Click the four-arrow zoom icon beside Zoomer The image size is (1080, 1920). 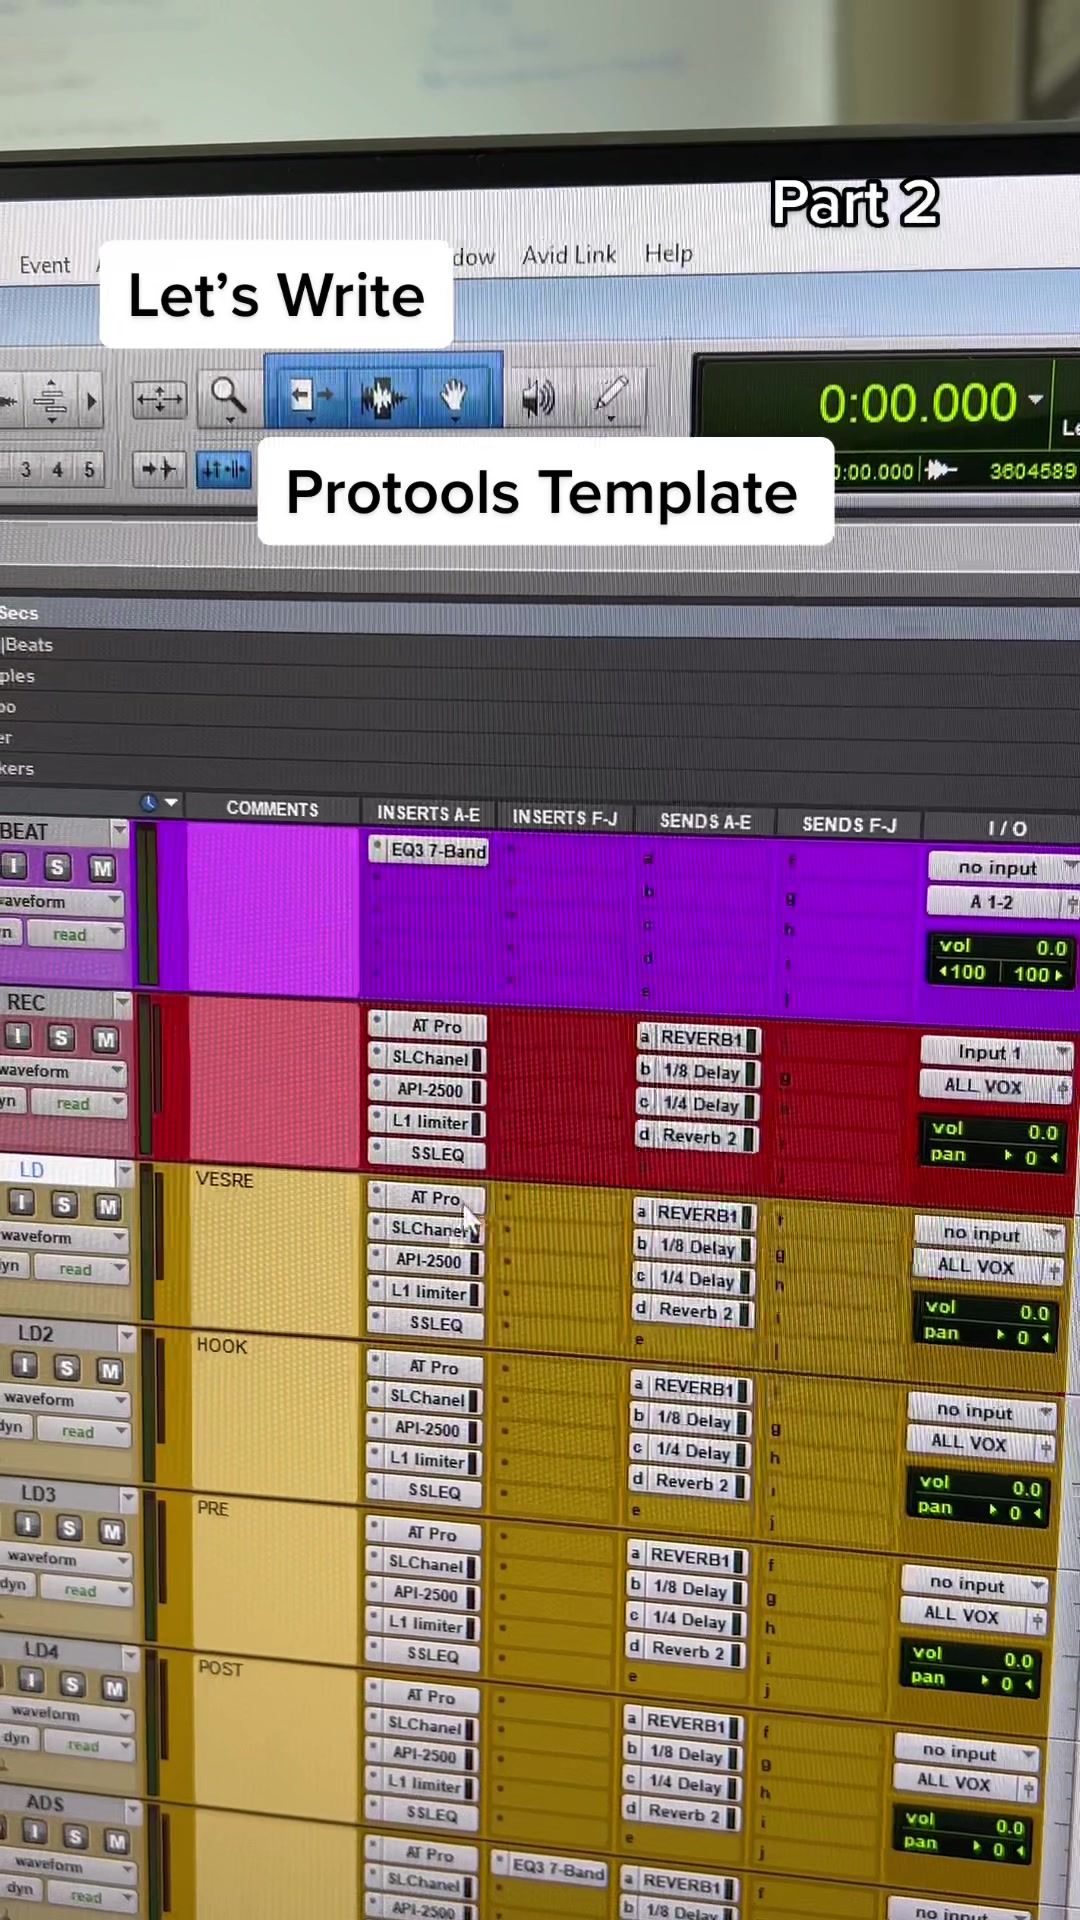159,400
